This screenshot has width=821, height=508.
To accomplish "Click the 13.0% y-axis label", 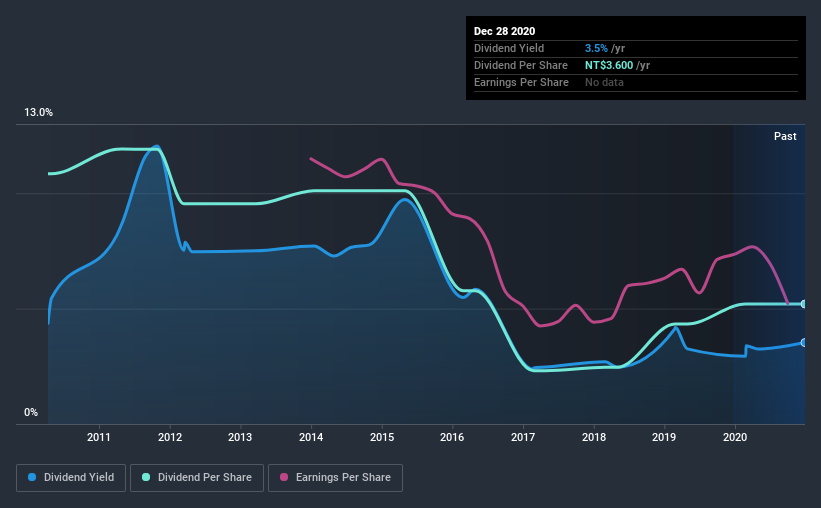I will coord(38,113).
